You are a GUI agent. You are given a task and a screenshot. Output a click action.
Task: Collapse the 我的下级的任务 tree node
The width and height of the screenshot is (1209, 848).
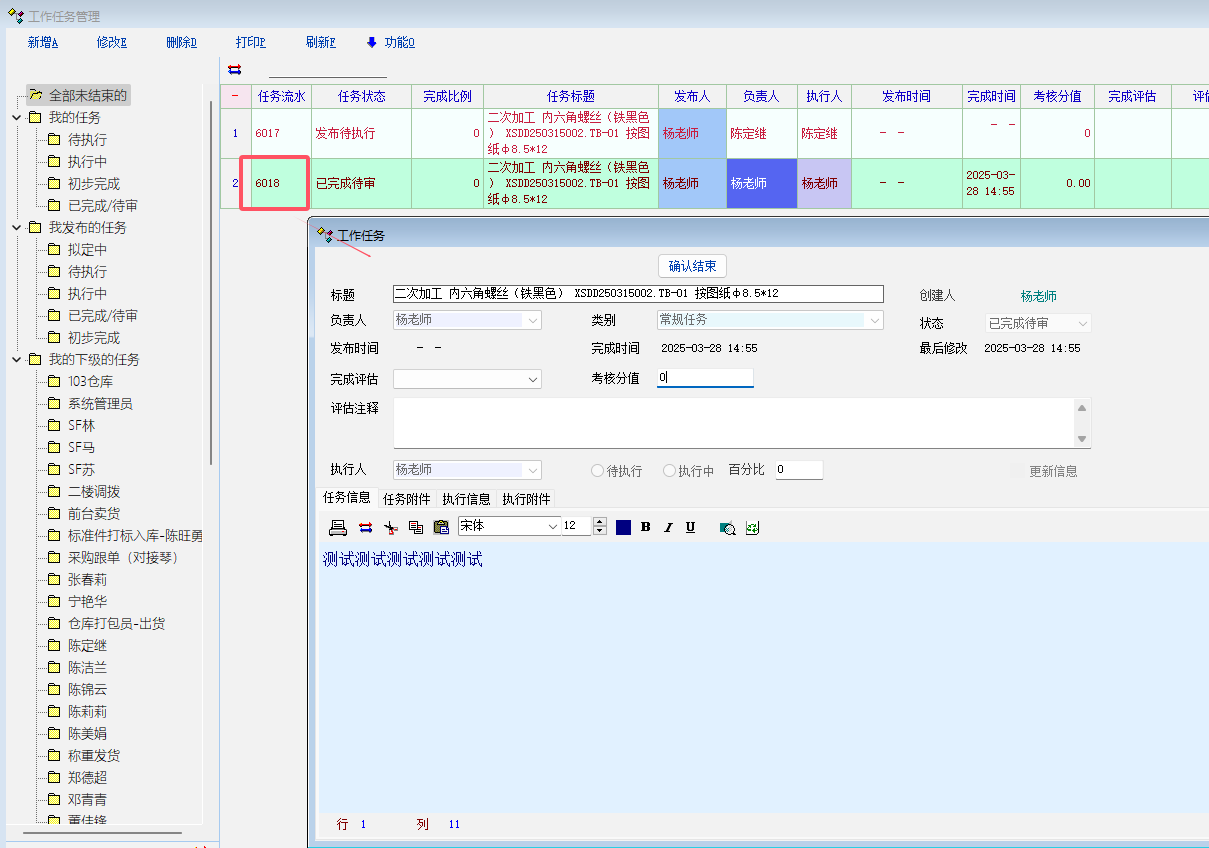17,360
